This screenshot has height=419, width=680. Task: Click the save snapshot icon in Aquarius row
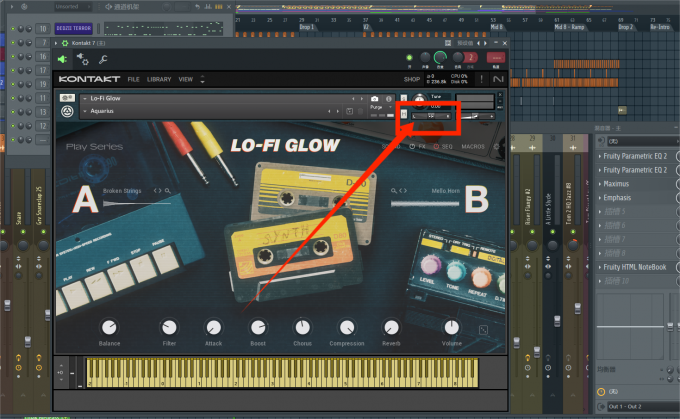point(350,111)
